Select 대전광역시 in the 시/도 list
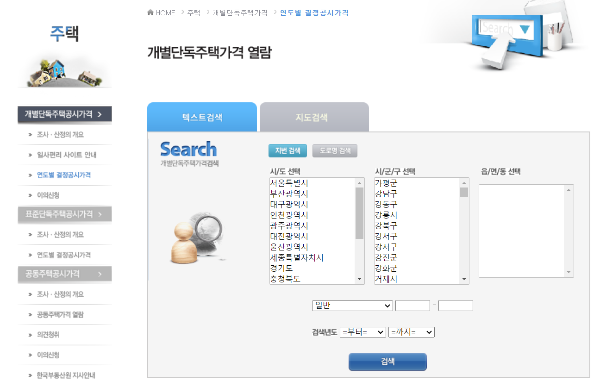The height and width of the screenshot is (381, 600). coord(312,236)
